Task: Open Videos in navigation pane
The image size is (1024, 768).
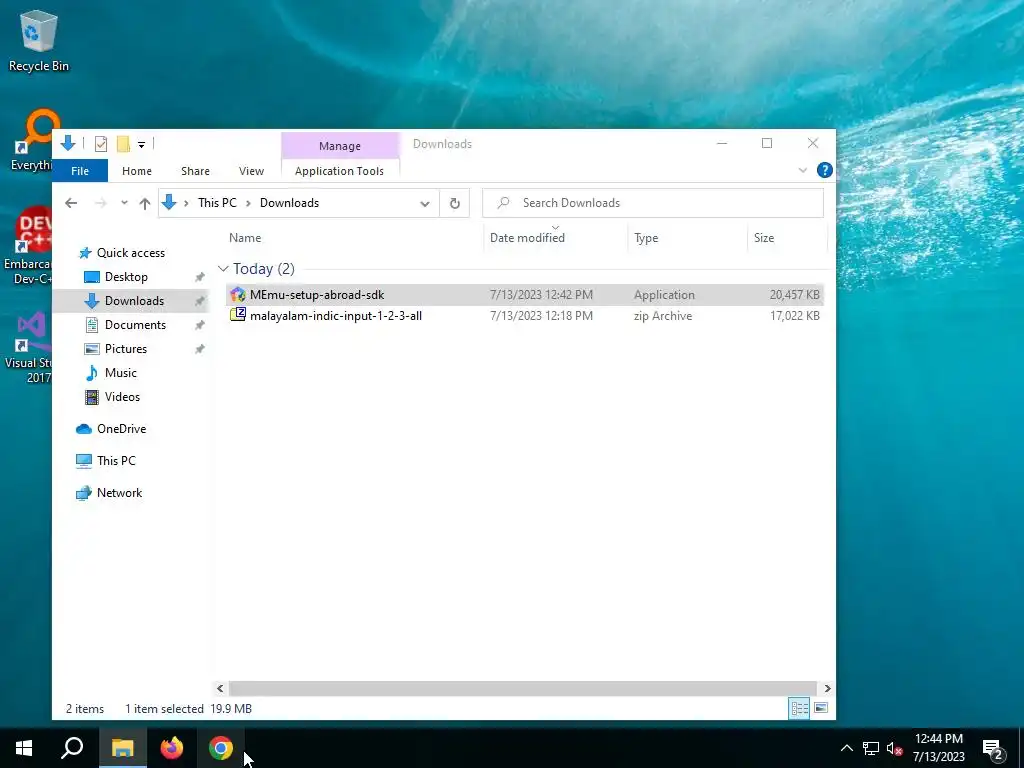Action: (122, 397)
